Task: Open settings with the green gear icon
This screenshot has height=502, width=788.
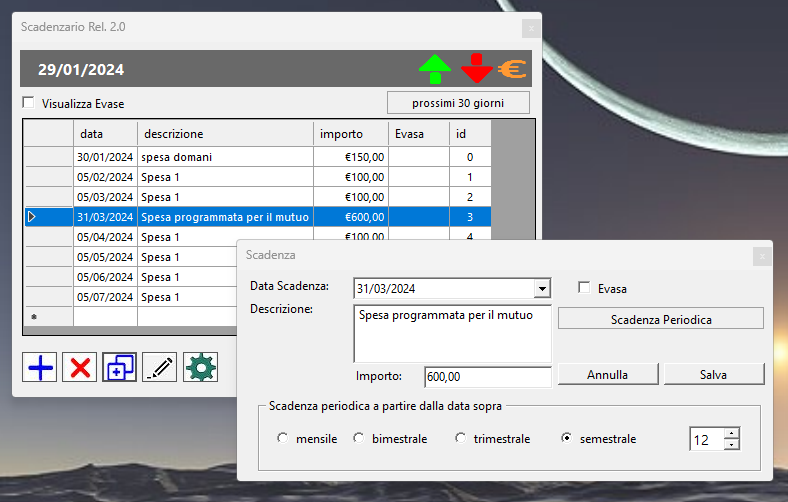Action: click(201, 367)
